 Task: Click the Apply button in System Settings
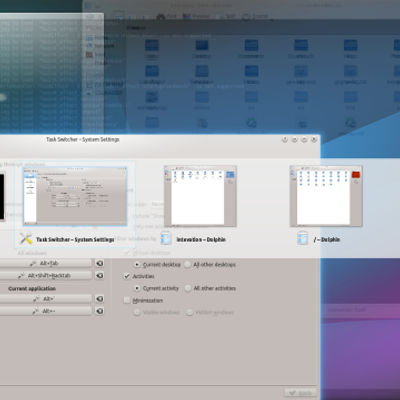300,393
